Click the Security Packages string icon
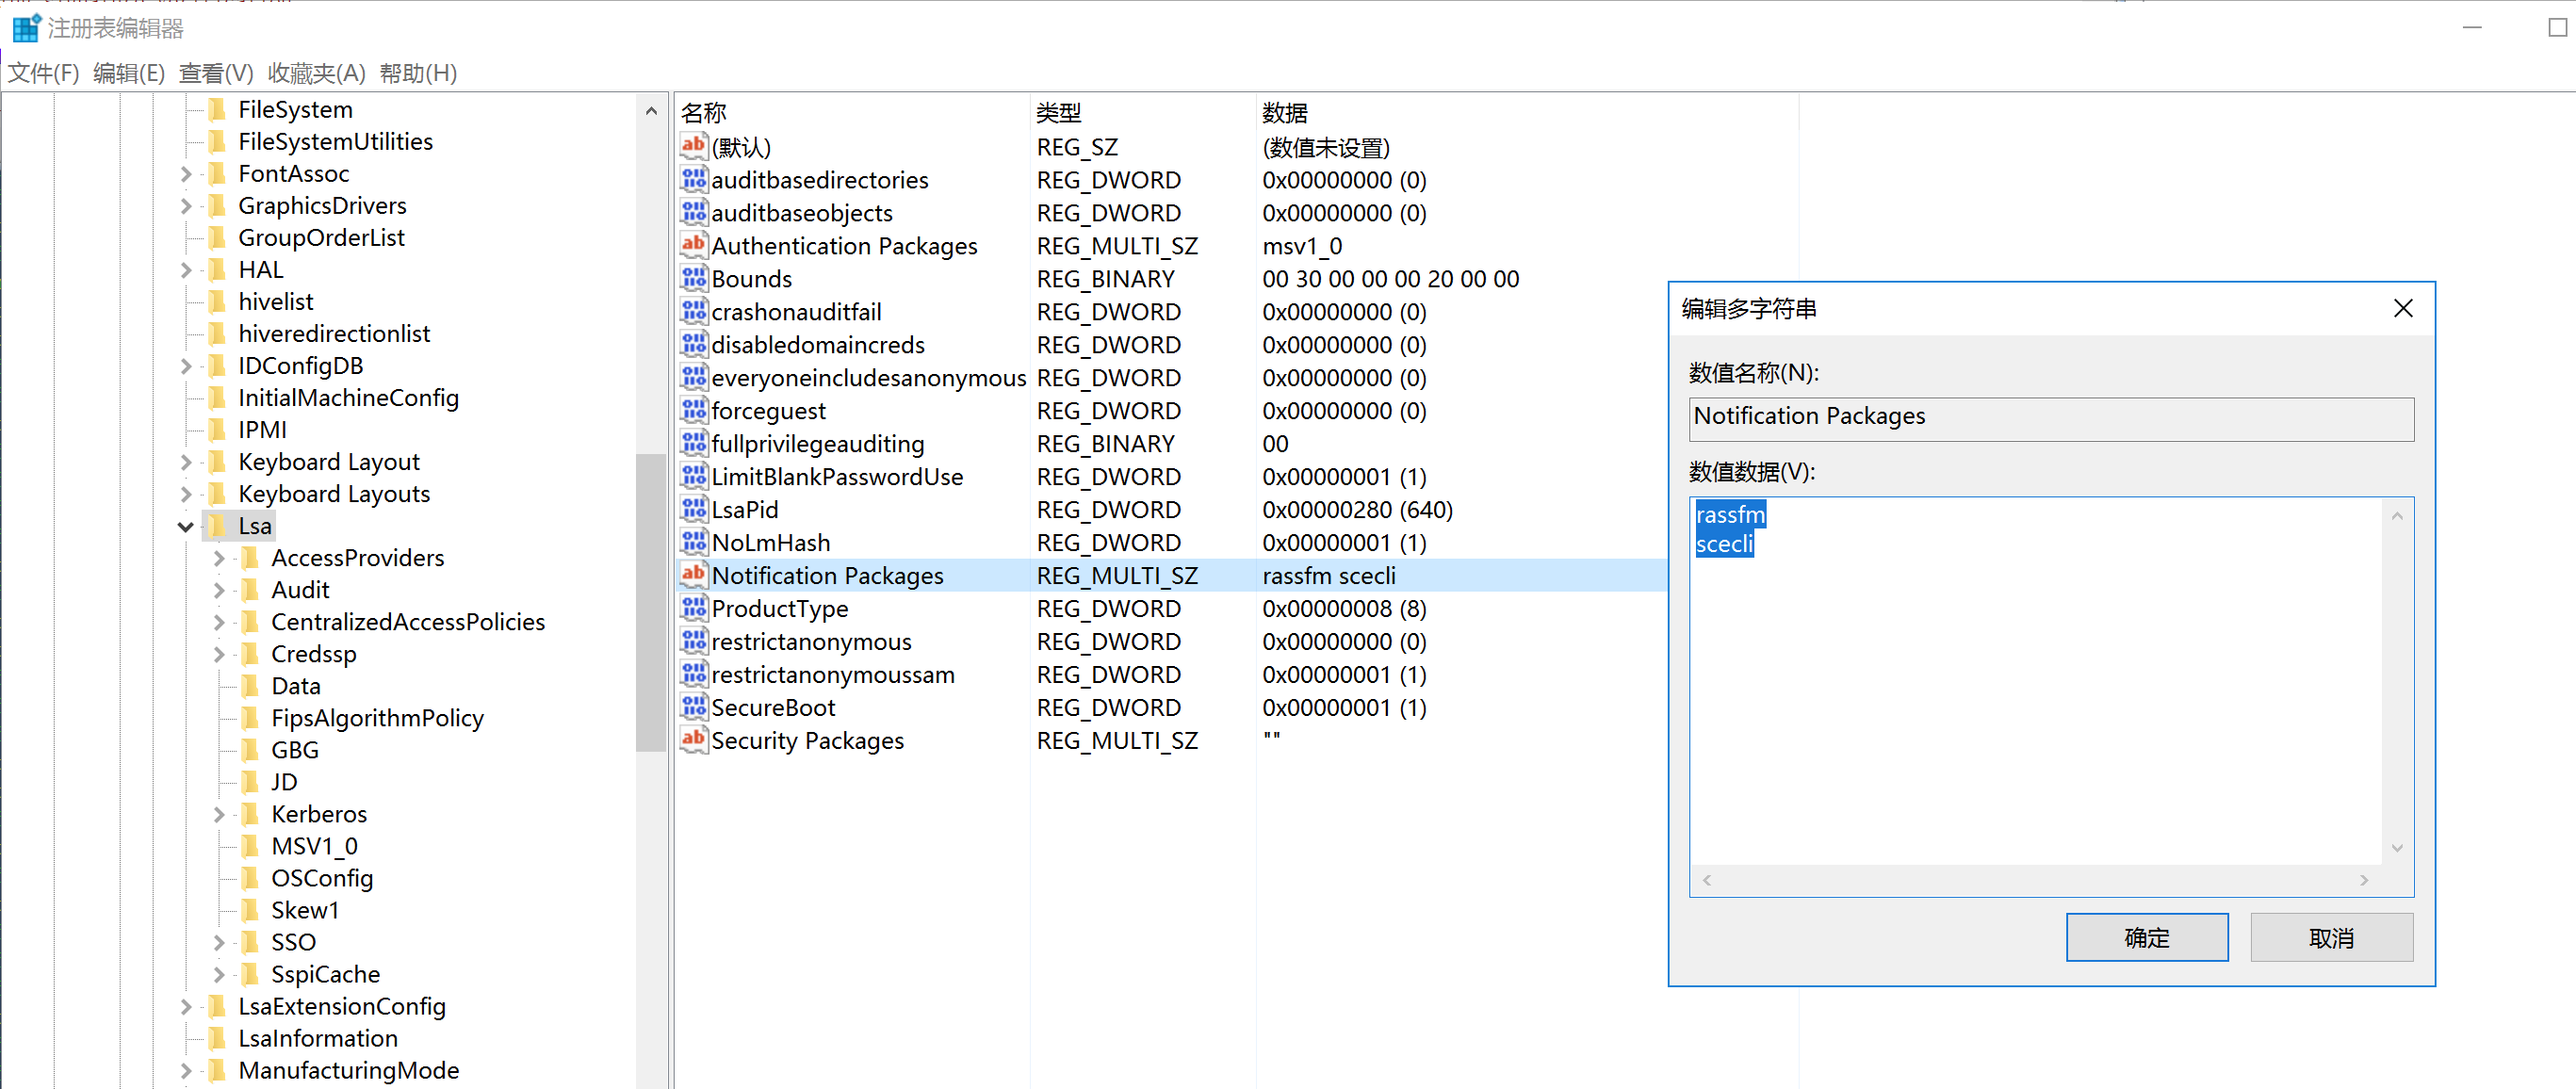Viewport: 2576px width, 1089px height. click(693, 740)
